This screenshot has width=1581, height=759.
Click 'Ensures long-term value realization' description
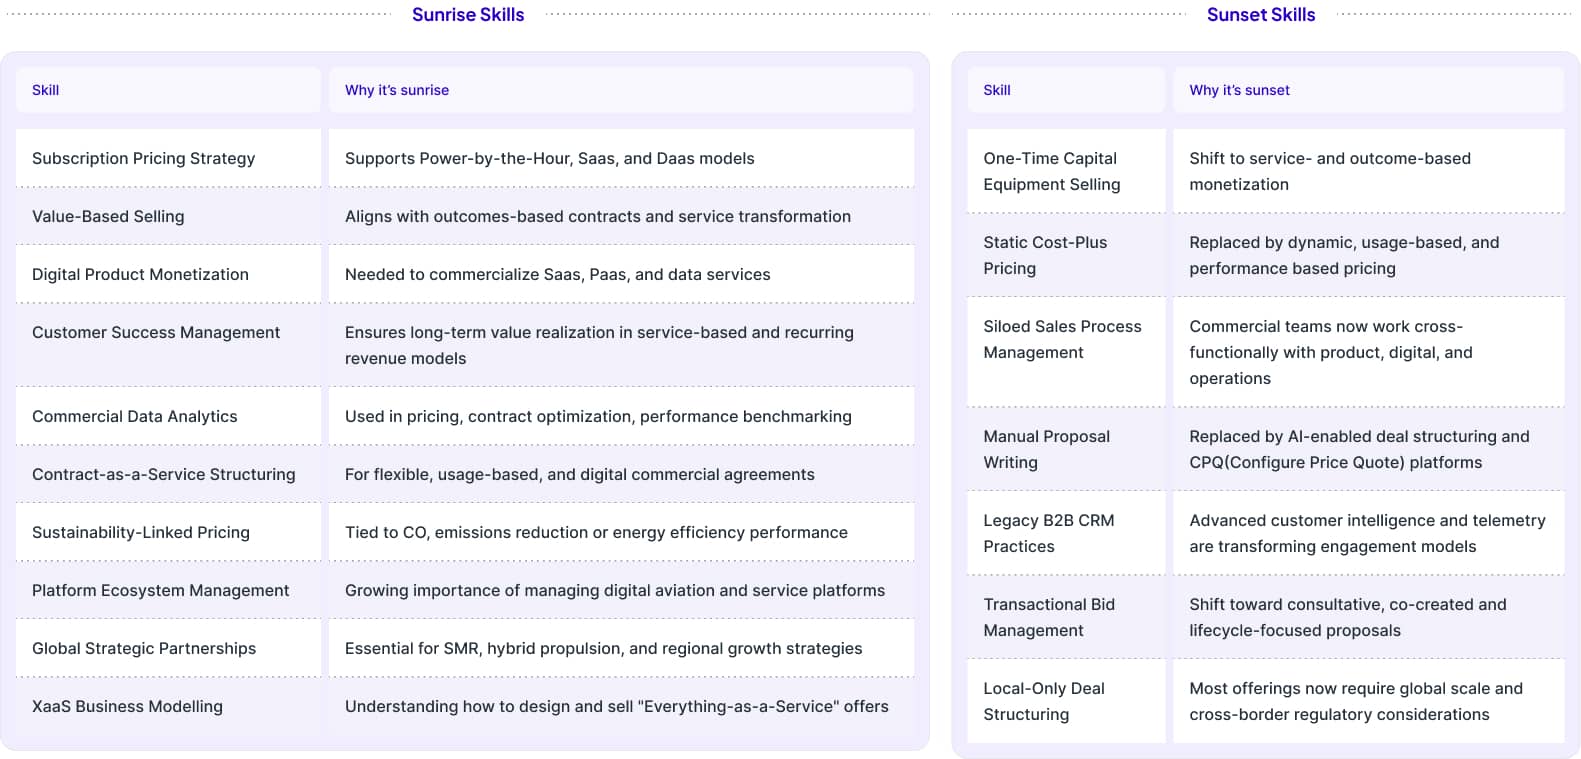[x=599, y=345]
